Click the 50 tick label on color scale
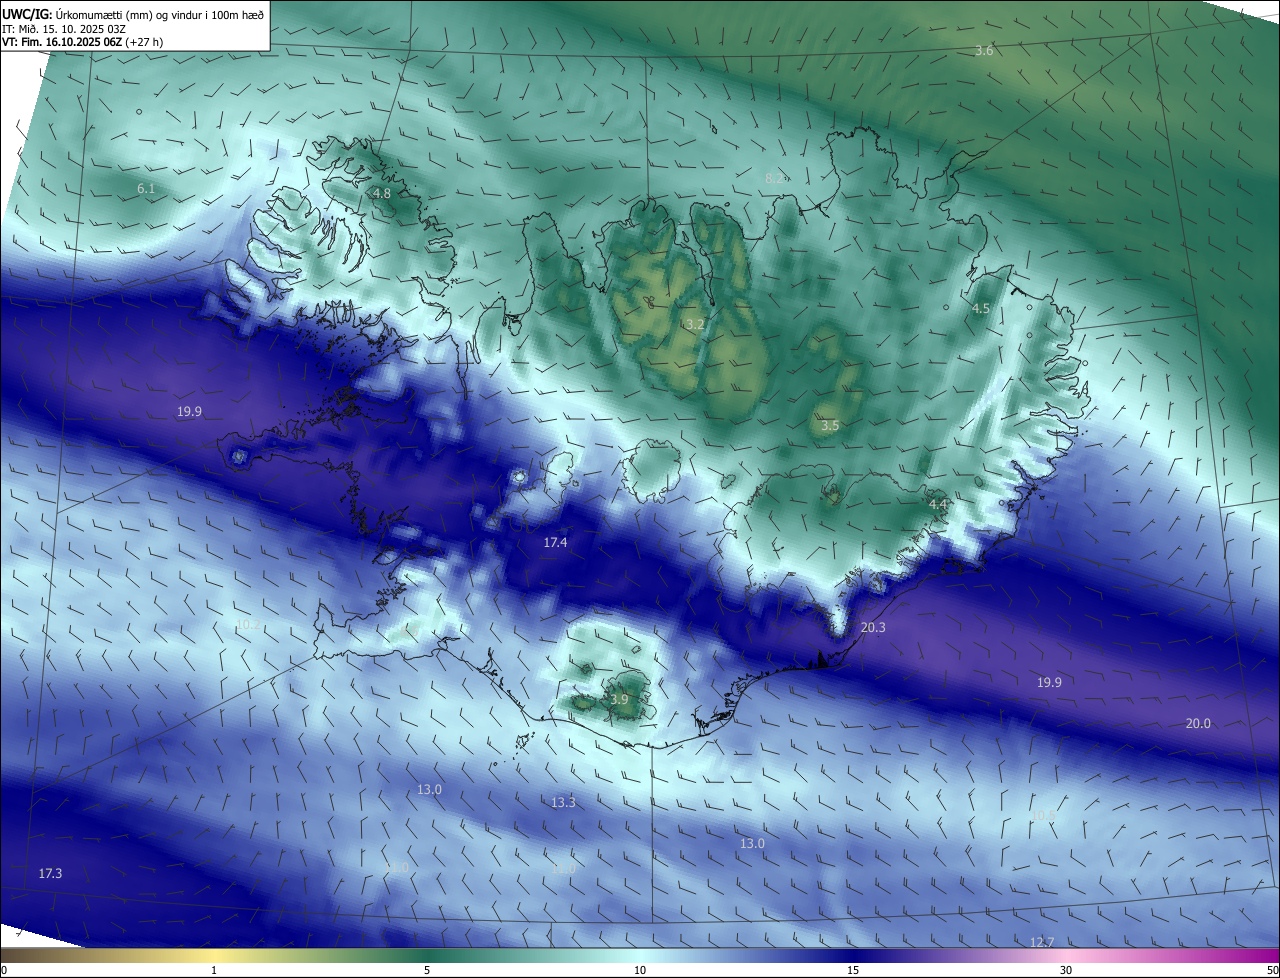This screenshot has width=1280, height=978. 1272,970
